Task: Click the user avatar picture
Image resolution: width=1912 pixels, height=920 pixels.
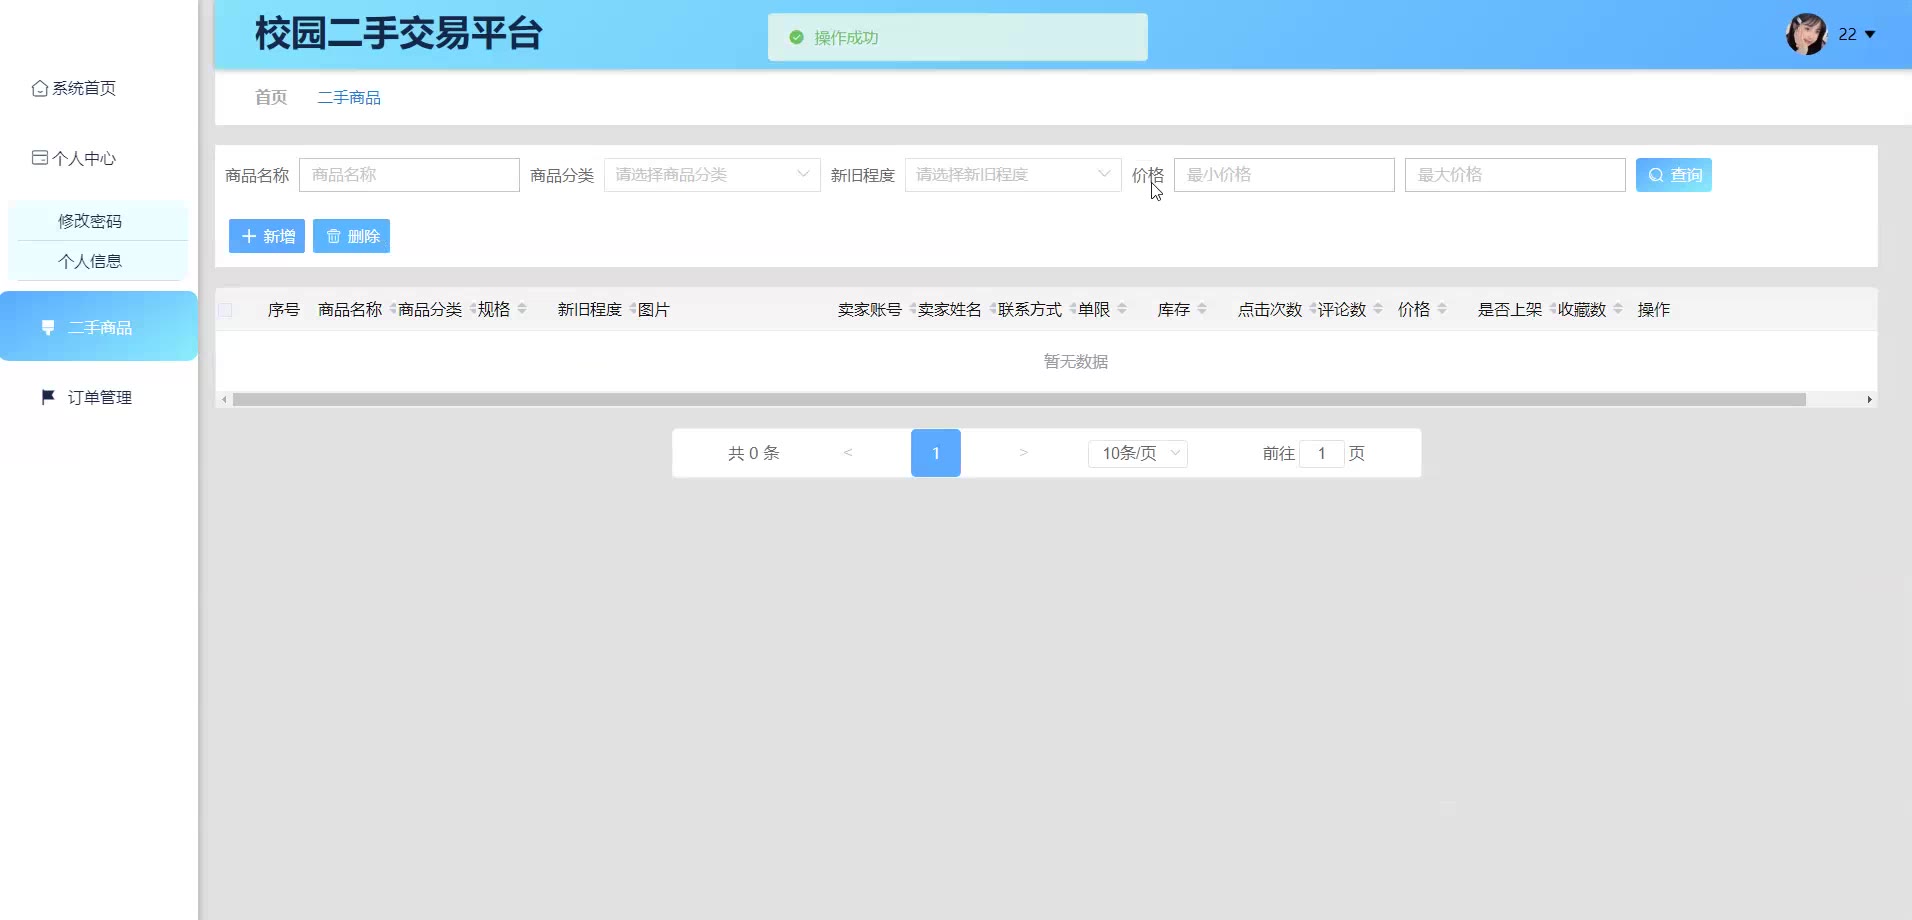Action: (1806, 34)
